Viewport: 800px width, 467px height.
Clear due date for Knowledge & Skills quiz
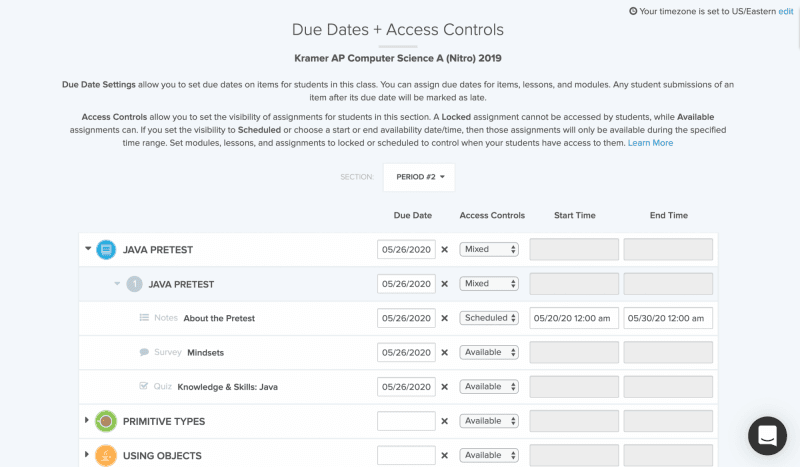(x=445, y=387)
